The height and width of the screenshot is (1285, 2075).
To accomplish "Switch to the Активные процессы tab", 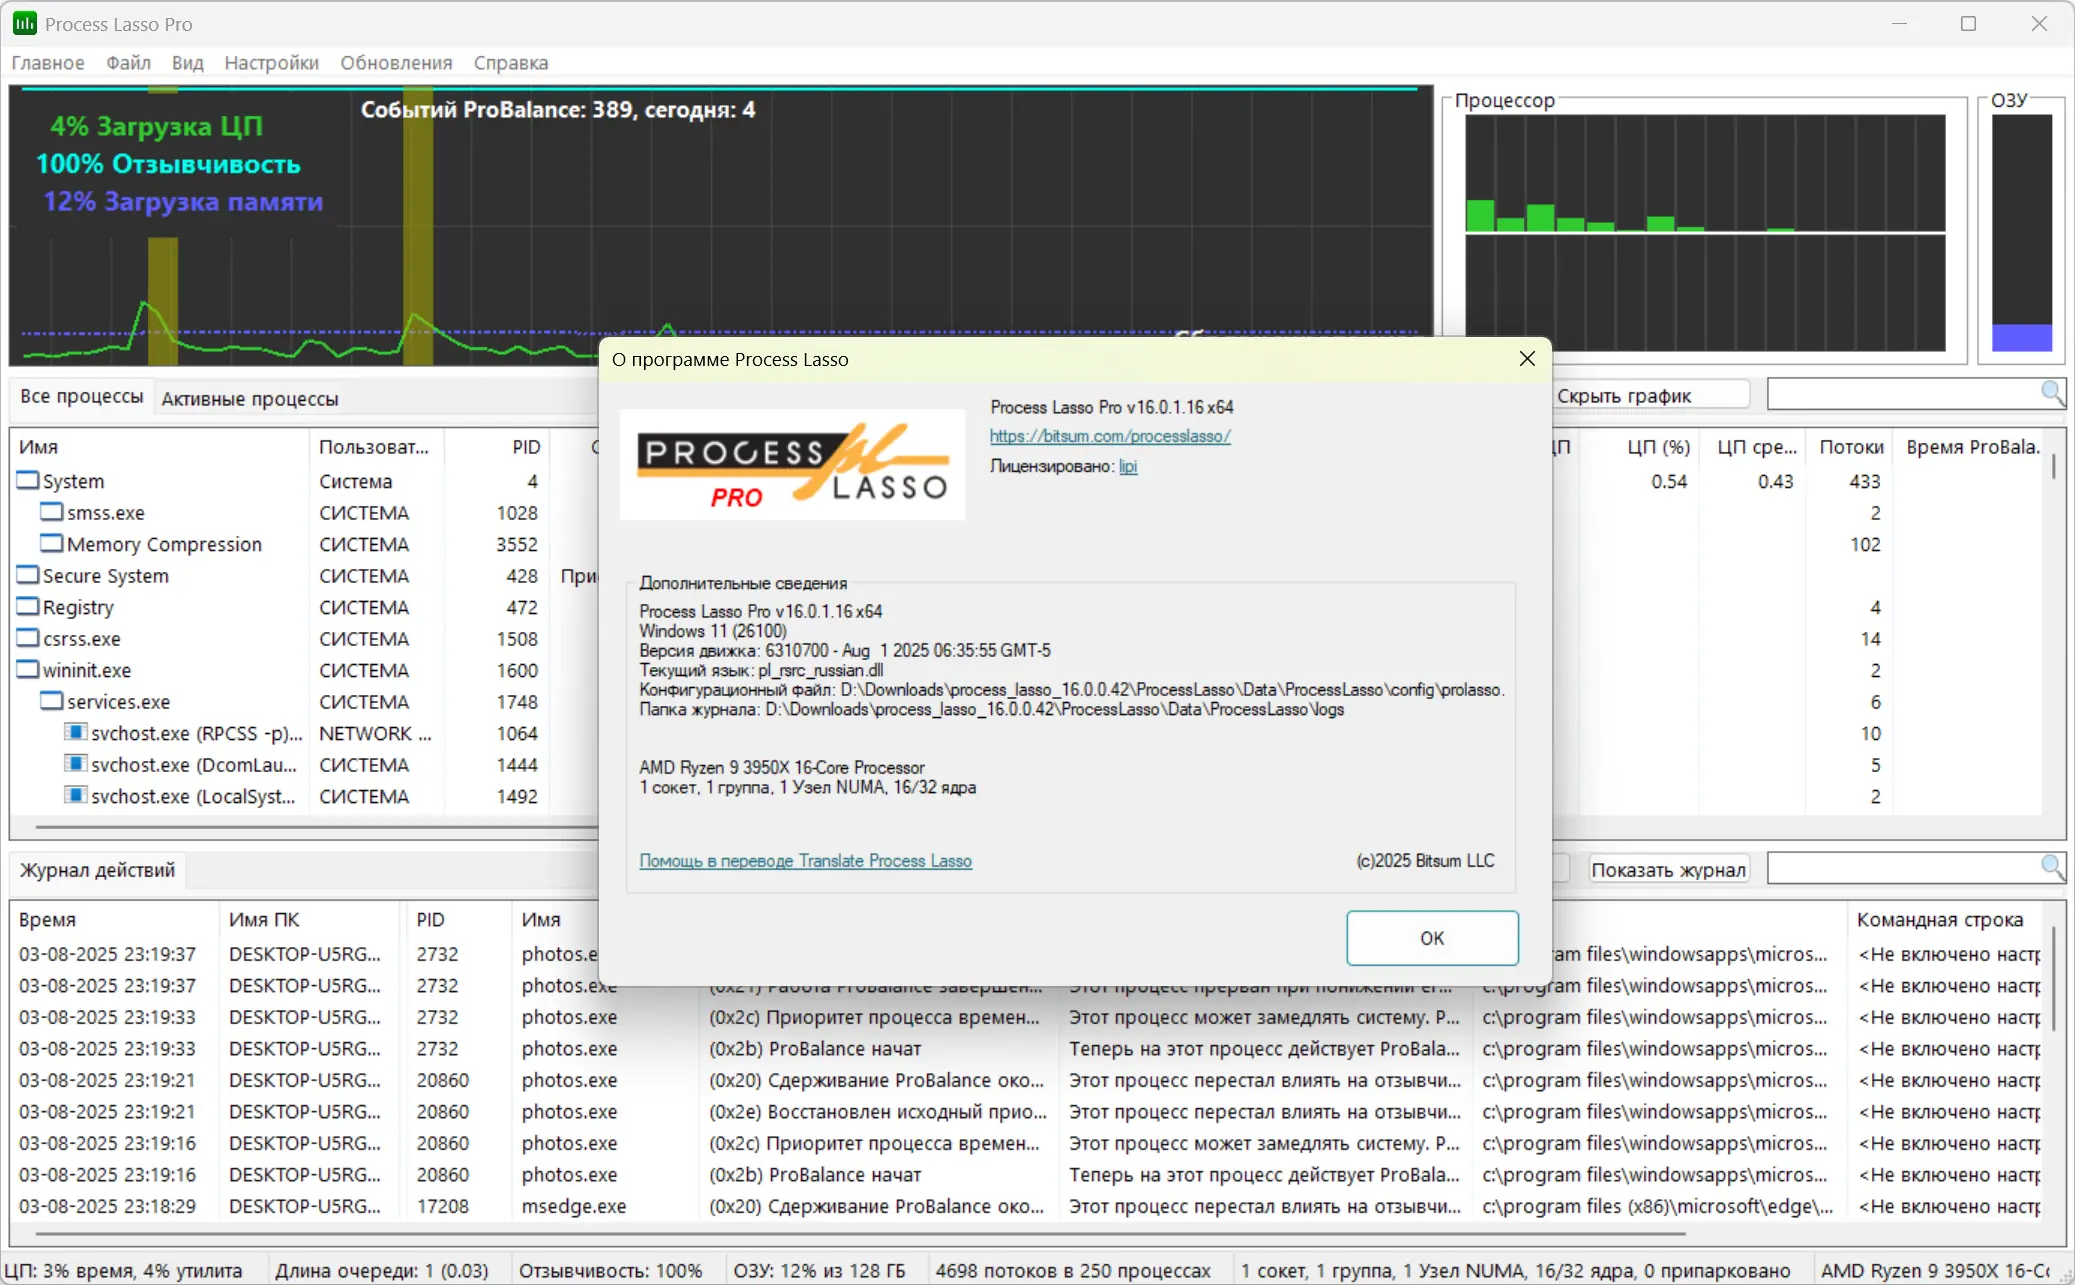I will pyautogui.click(x=250, y=399).
